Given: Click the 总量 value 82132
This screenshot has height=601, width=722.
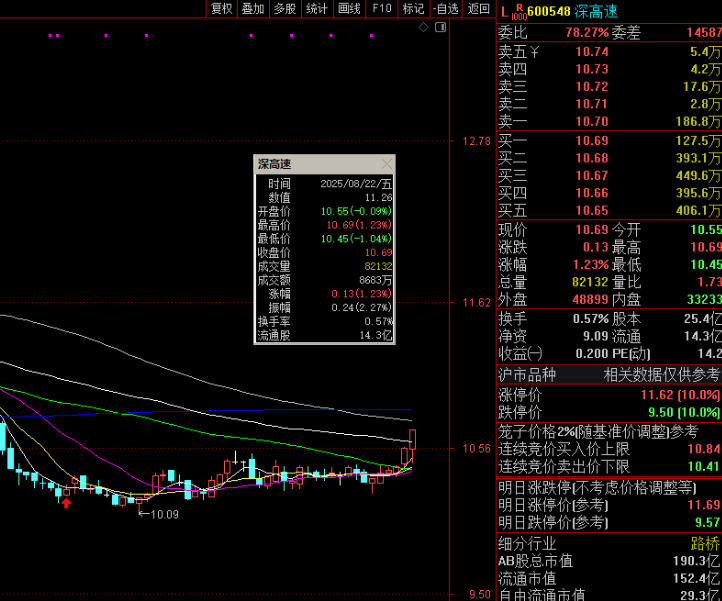Looking at the screenshot, I should [x=590, y=282].
